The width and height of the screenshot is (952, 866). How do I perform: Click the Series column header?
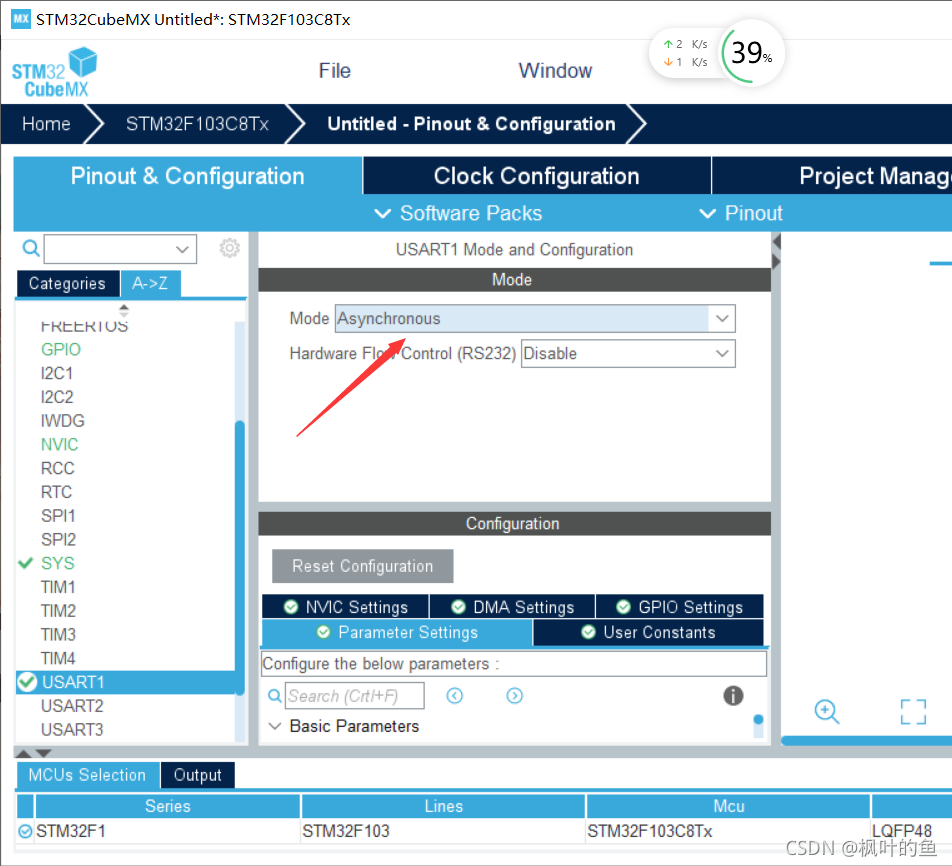coord(168,806)
